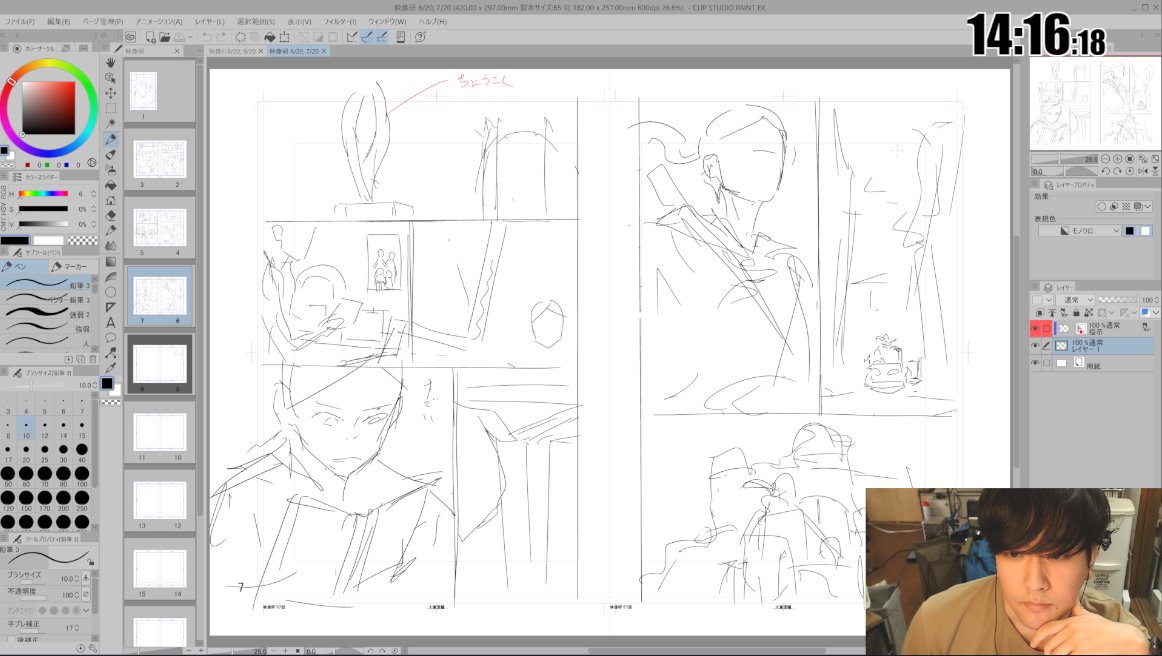The width and height of the screenshot is (1162, 656).
Task: Click the Fill toolbar icon
Action: 270,36
